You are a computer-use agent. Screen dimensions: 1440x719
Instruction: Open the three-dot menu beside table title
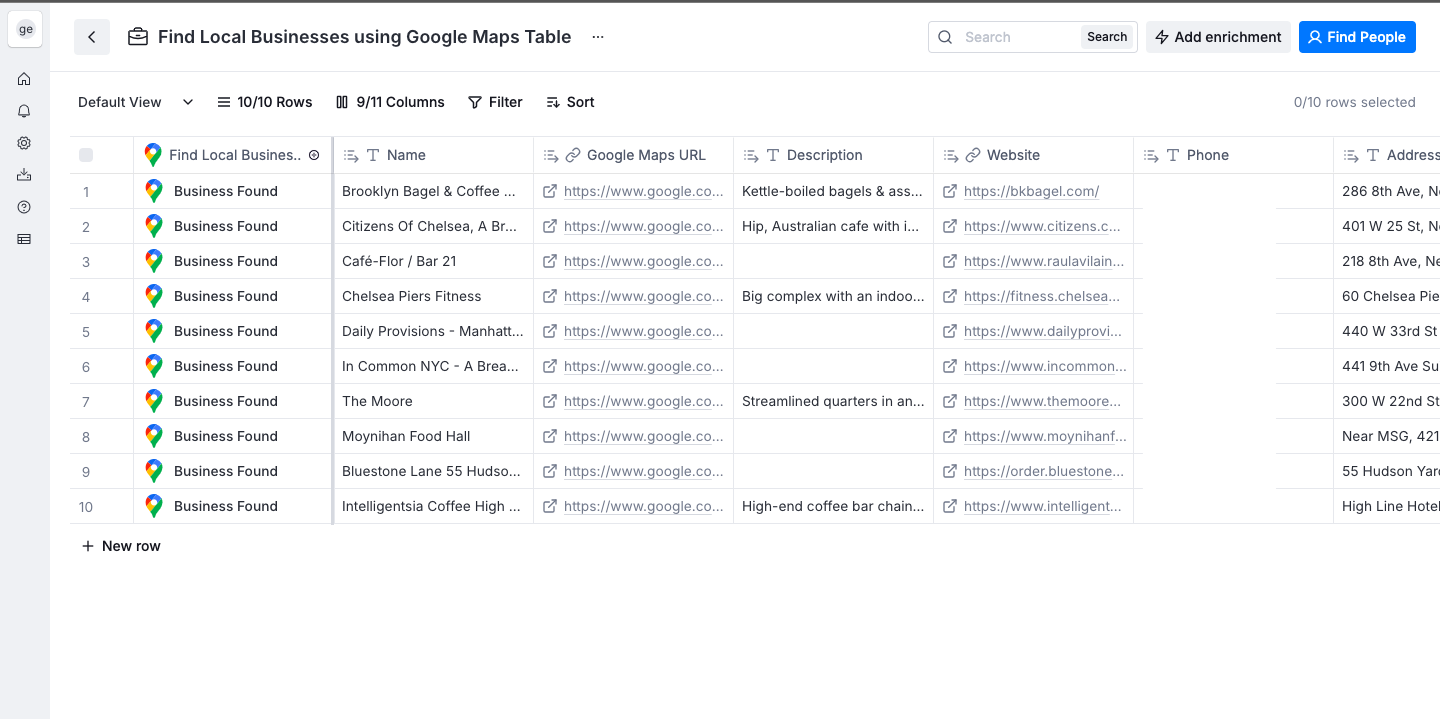[x=598, y=37]
